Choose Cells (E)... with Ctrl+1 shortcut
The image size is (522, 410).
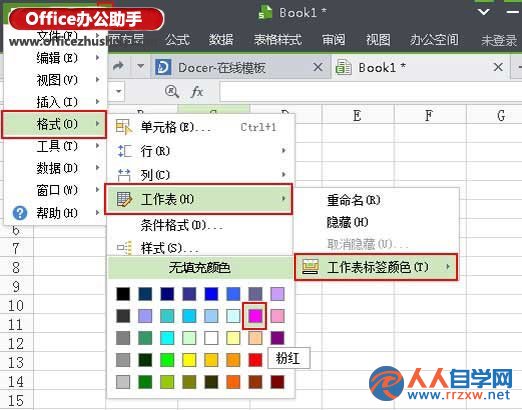pos(202,127)
